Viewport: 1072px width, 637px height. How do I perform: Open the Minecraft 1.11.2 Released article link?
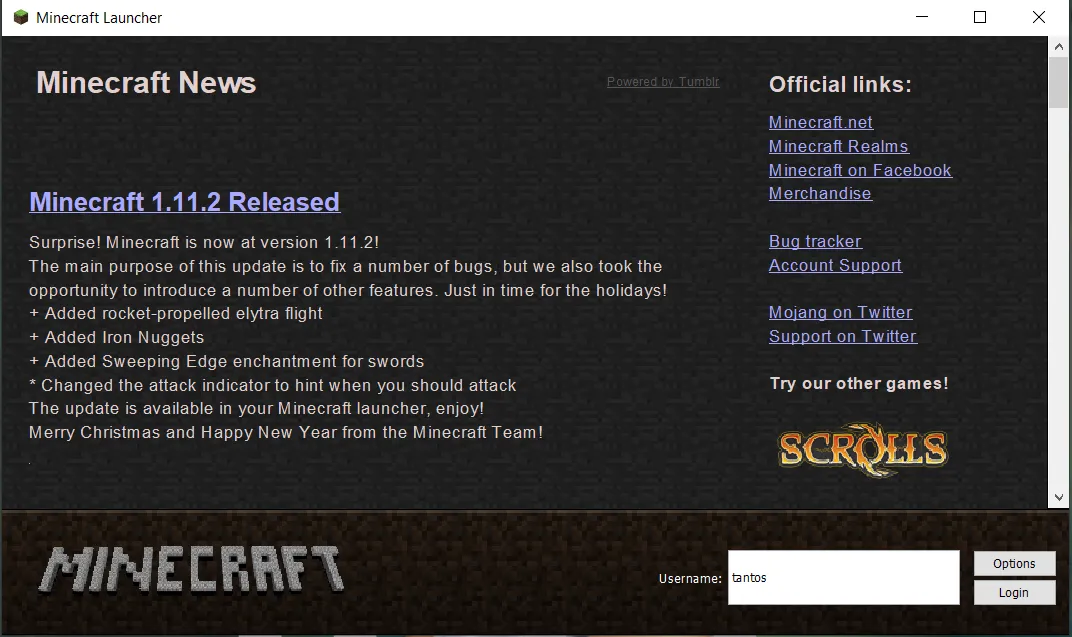click(185, 202)
